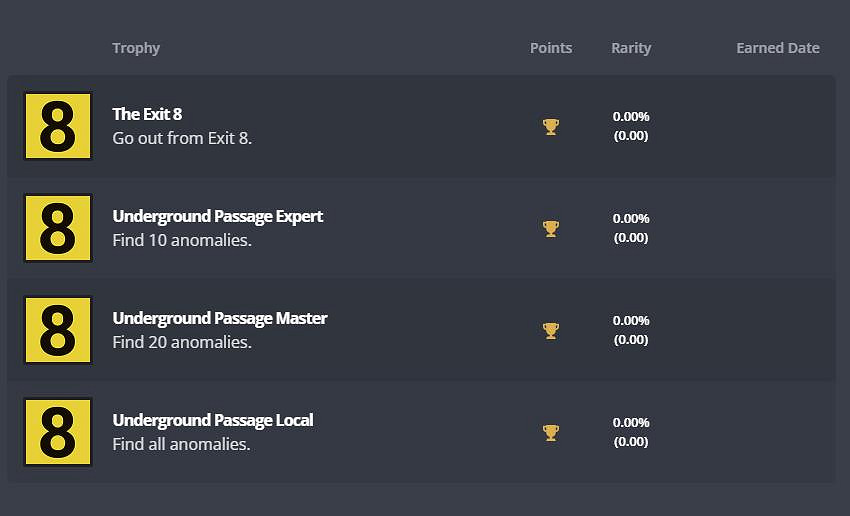Click Underground Passage Local trophy image
Image resolution: width=850 pixels, height=516 pixels.
click(x=57, y=432)
